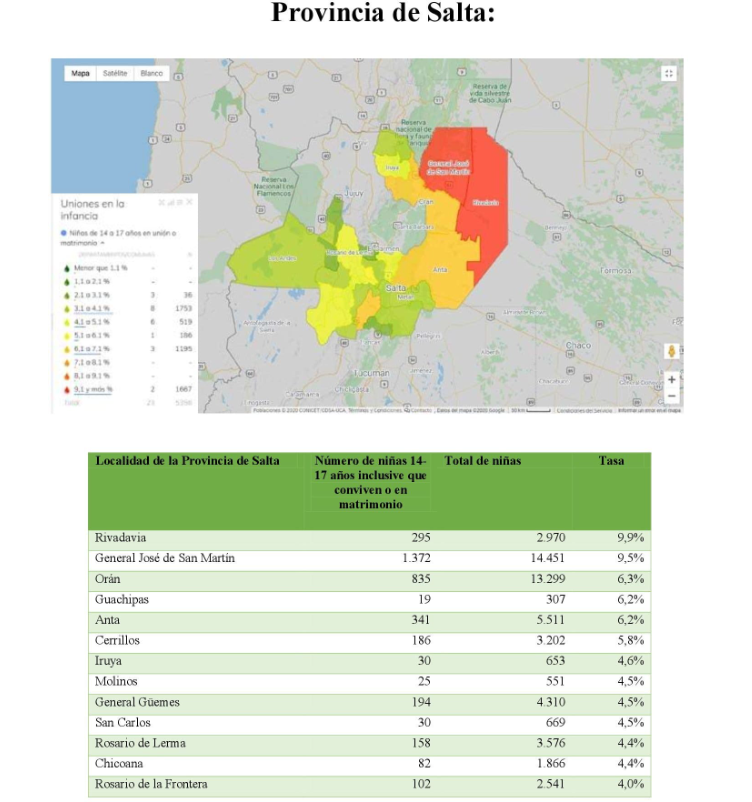Click the drop icon for 8,1 a 9,1 %
This screenshot has height=802, width=752.
pos(67,376)
